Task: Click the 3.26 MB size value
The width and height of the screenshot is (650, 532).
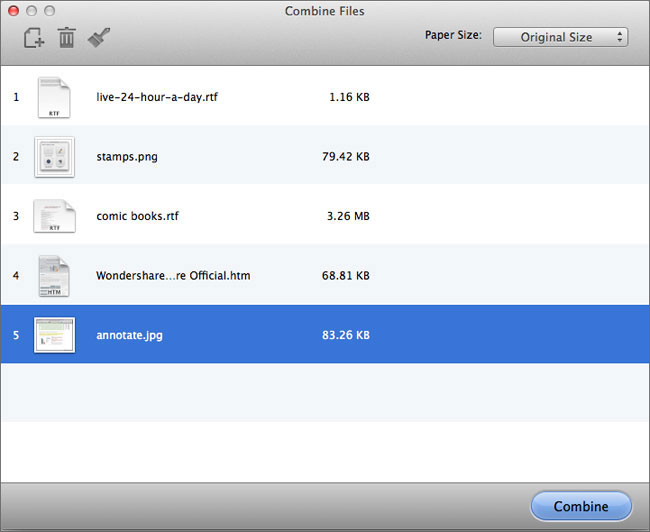Action: [x=348, y=216]
